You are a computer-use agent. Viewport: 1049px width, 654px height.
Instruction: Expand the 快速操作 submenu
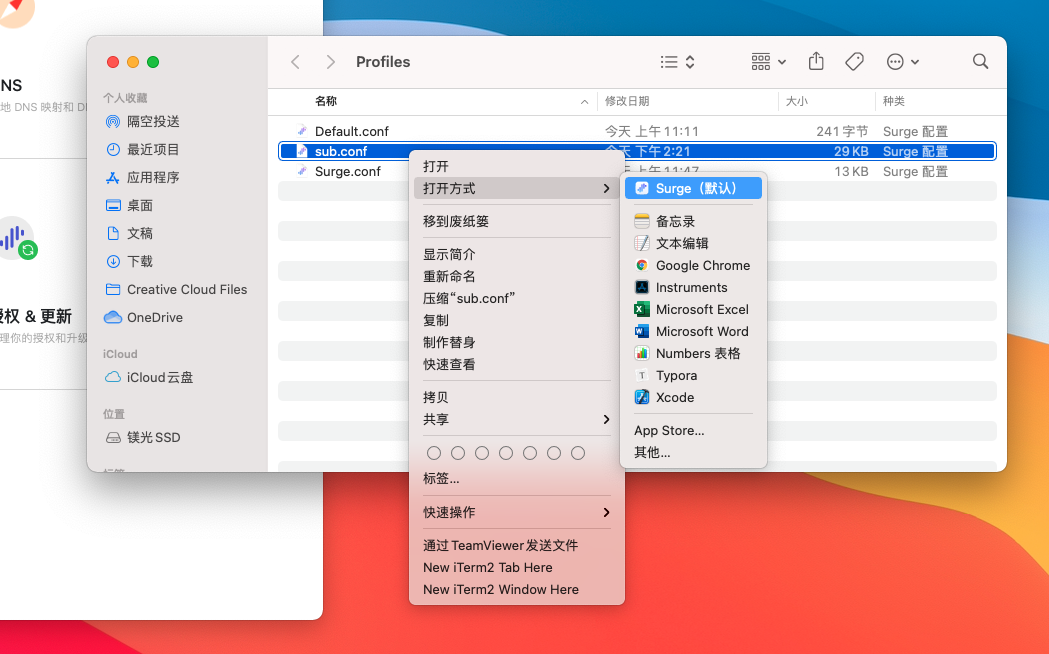click(516, 513)
